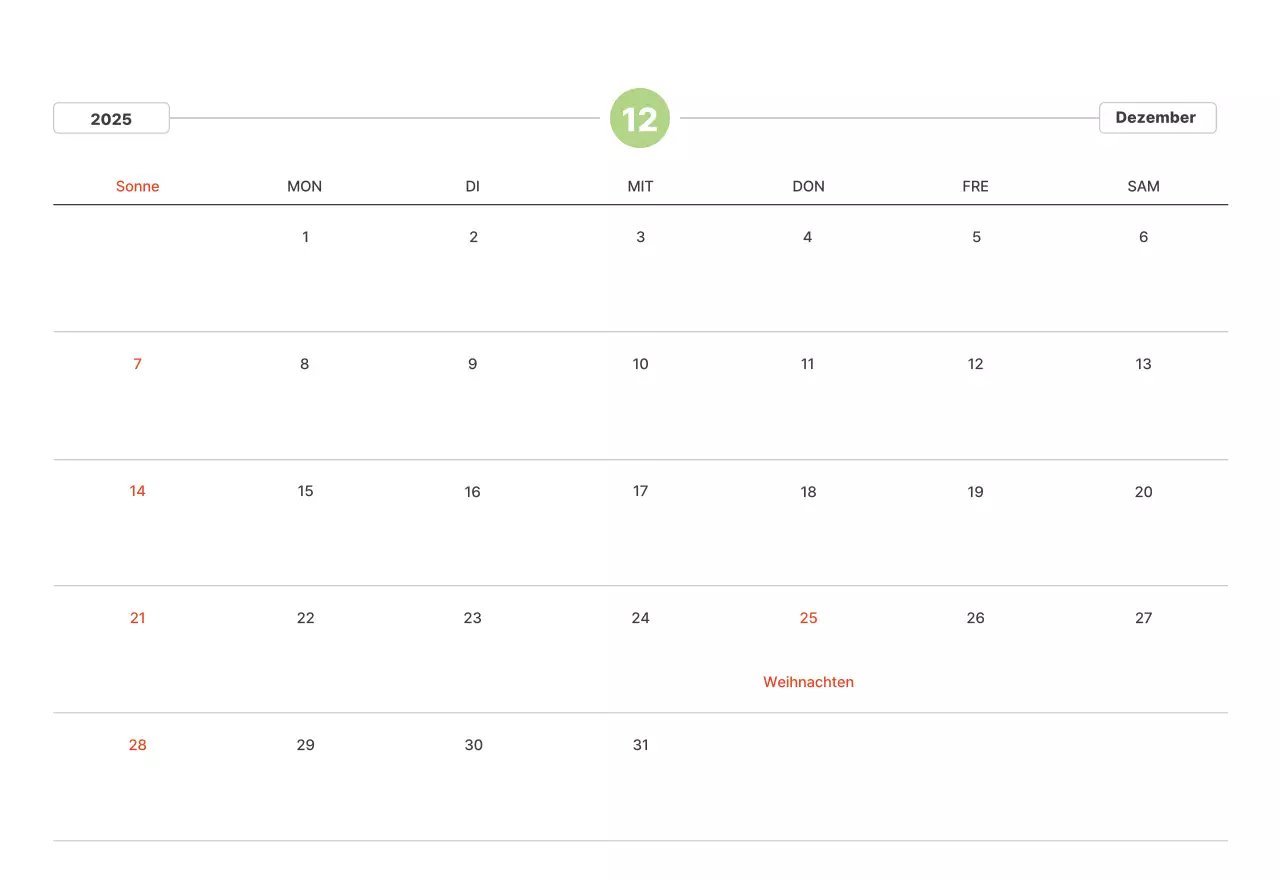Screen dimensions: 1280x880
Task: Choose Sunday the 7th
Action: pos(137,364)
